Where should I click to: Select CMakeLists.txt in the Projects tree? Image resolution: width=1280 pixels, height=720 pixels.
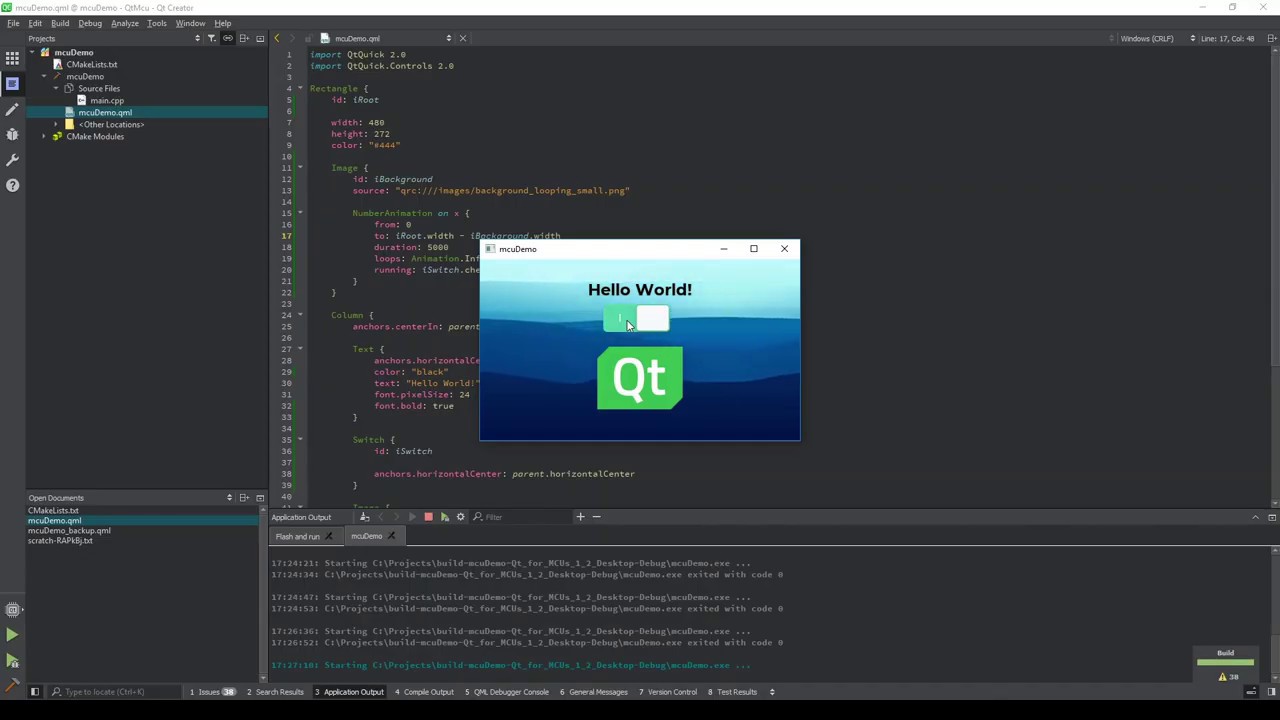(x=91, y=64)
